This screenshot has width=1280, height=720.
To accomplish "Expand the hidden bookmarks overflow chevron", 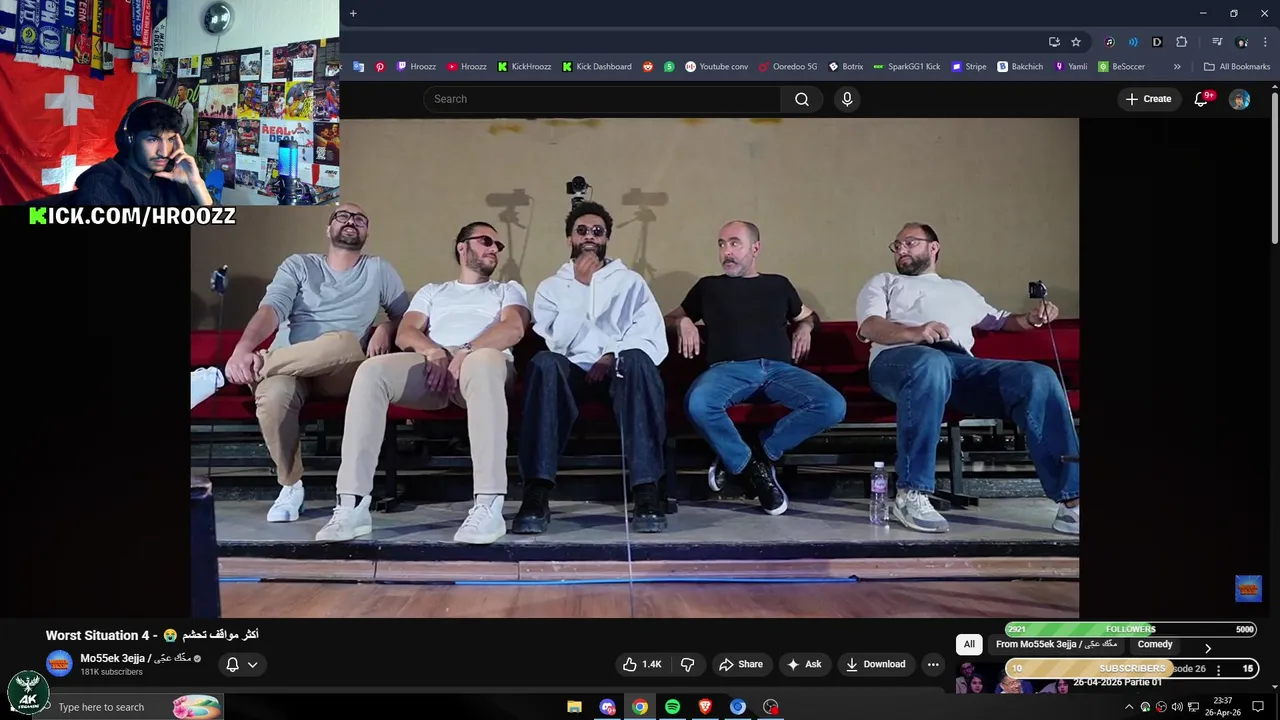I will point(1177,67).
